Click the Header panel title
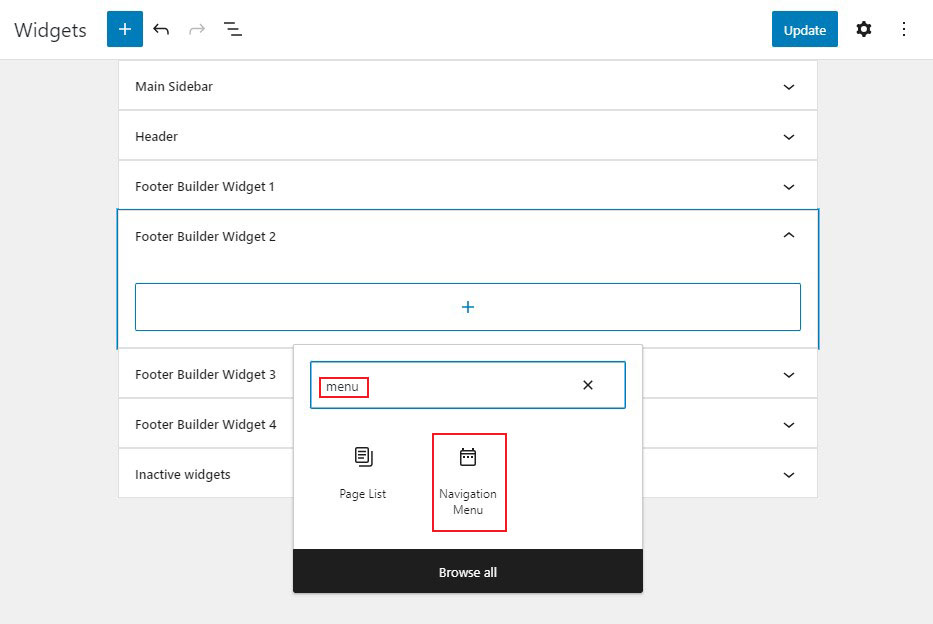The width and height of the screenshot is (933, 624). (156, 136)
